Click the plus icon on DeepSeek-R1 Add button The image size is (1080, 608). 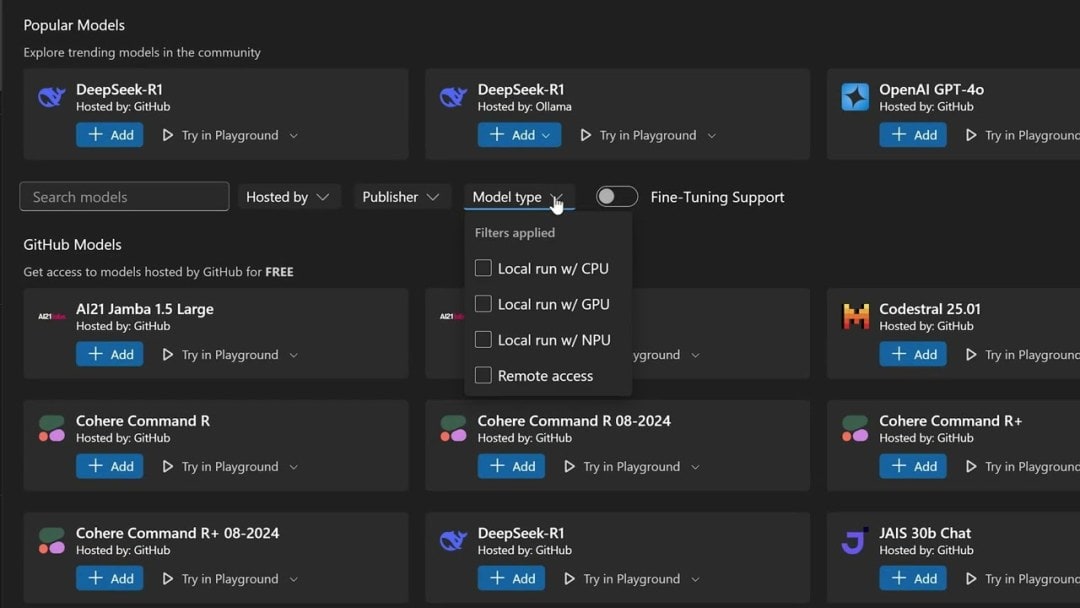94,134
